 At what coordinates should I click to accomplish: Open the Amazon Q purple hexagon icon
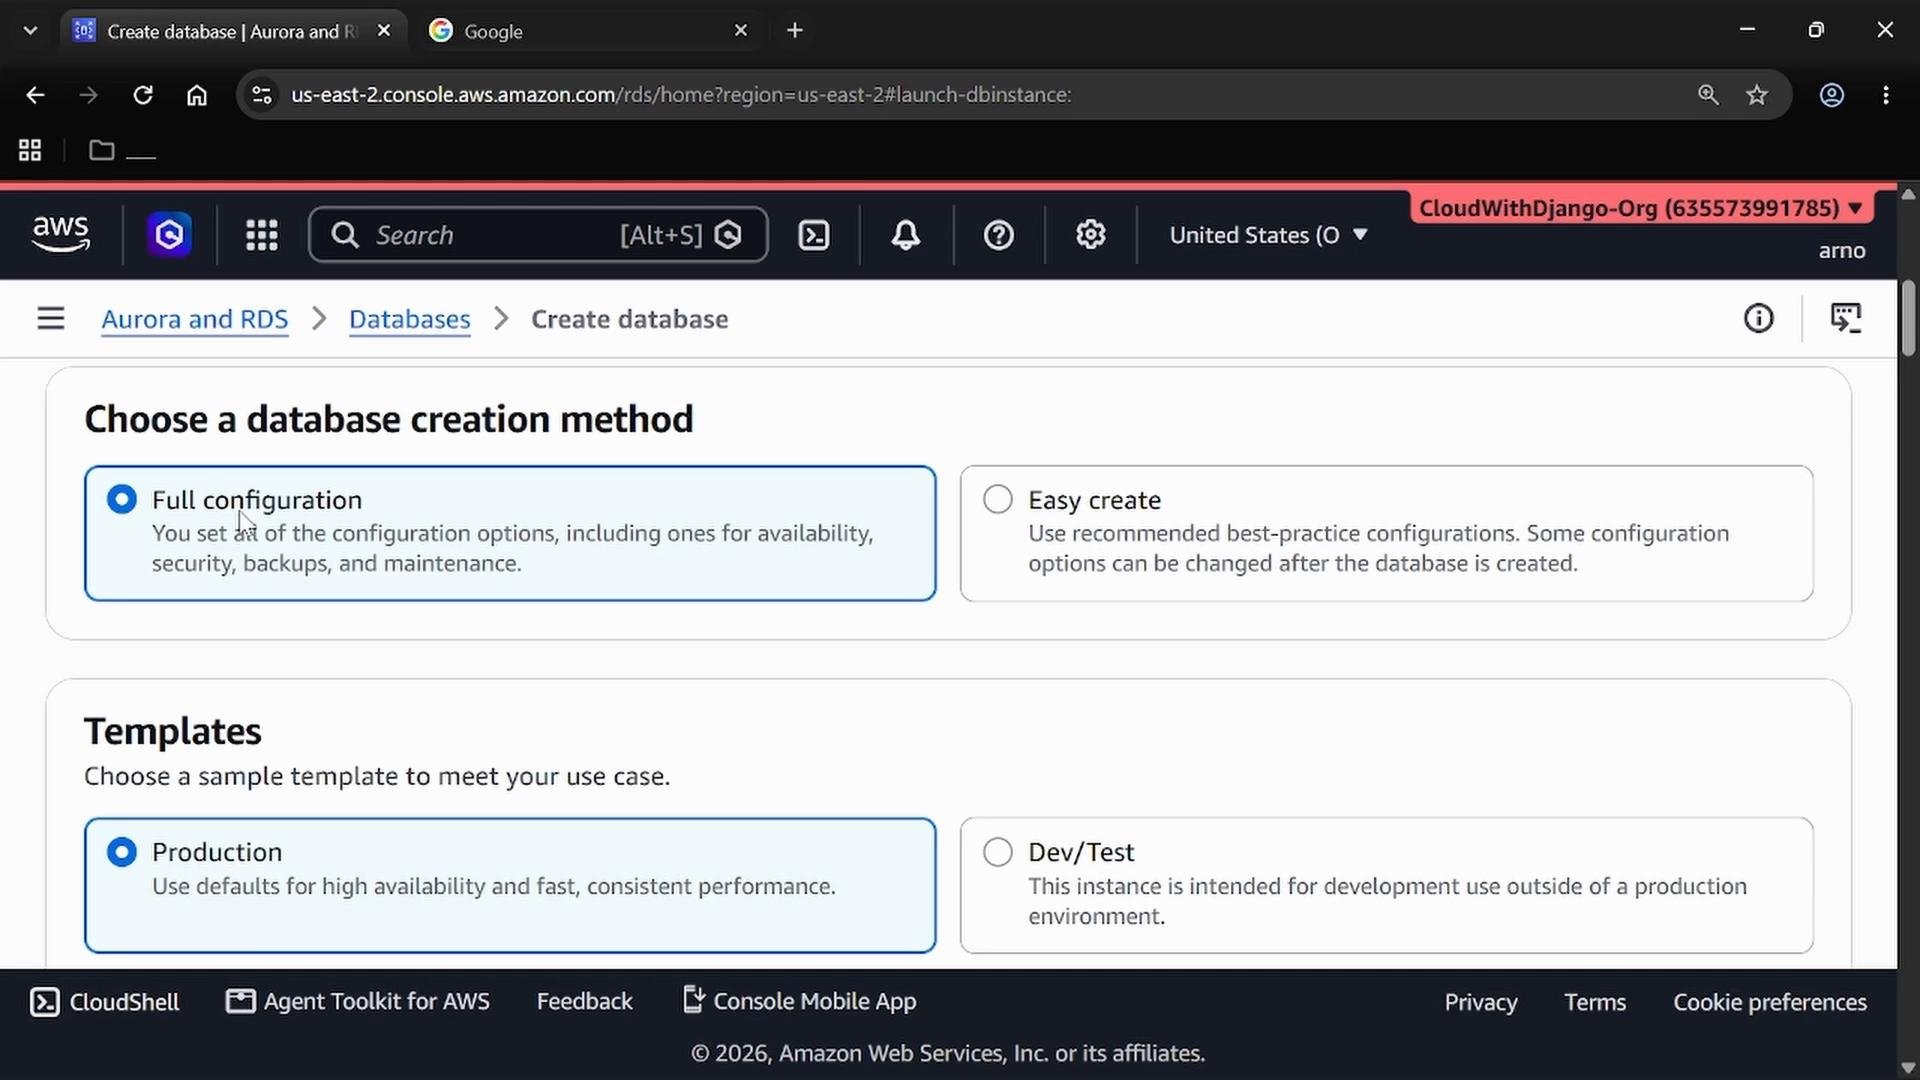[x=169, y=235]
